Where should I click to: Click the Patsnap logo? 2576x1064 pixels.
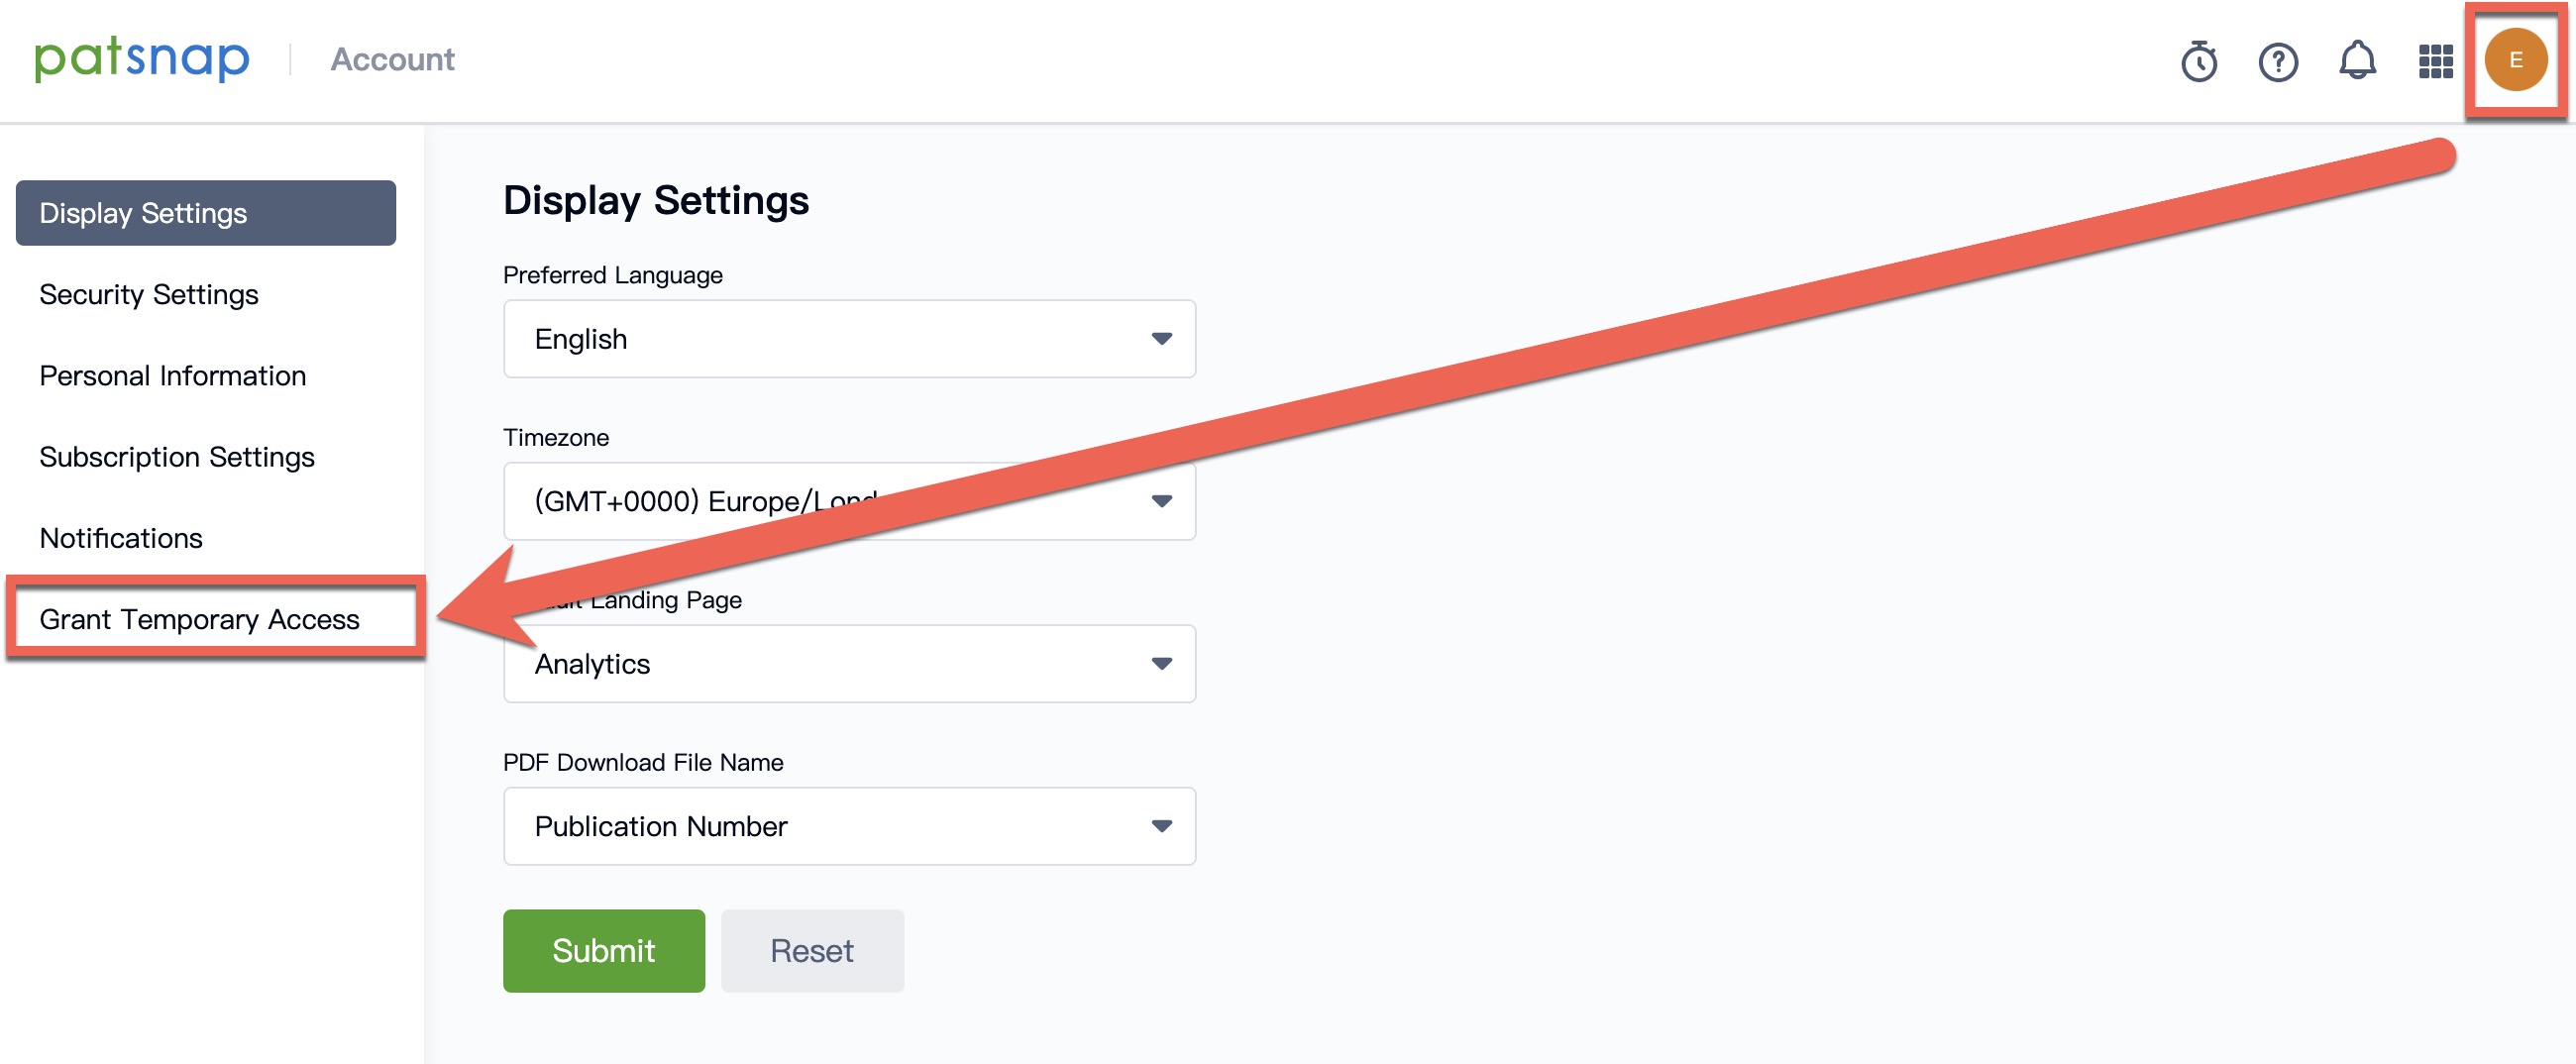click(141, 59)
